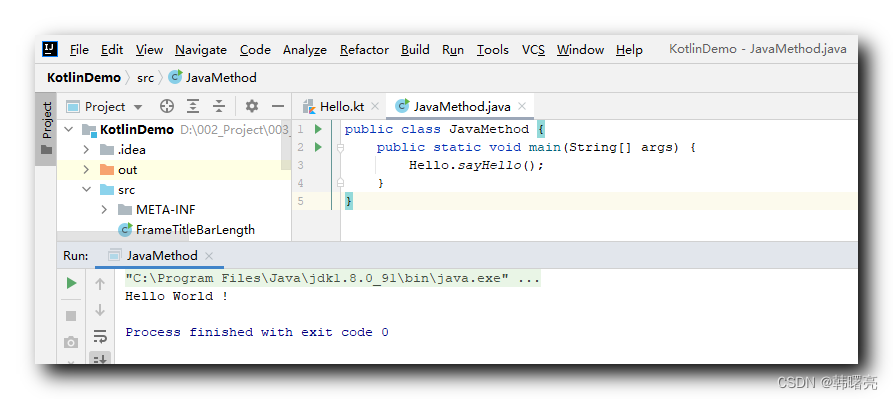This screenshot has width=893, height=399.
Task: Close JavaMethod run tab
Action: pyautogui.click(x=208, y=256)
